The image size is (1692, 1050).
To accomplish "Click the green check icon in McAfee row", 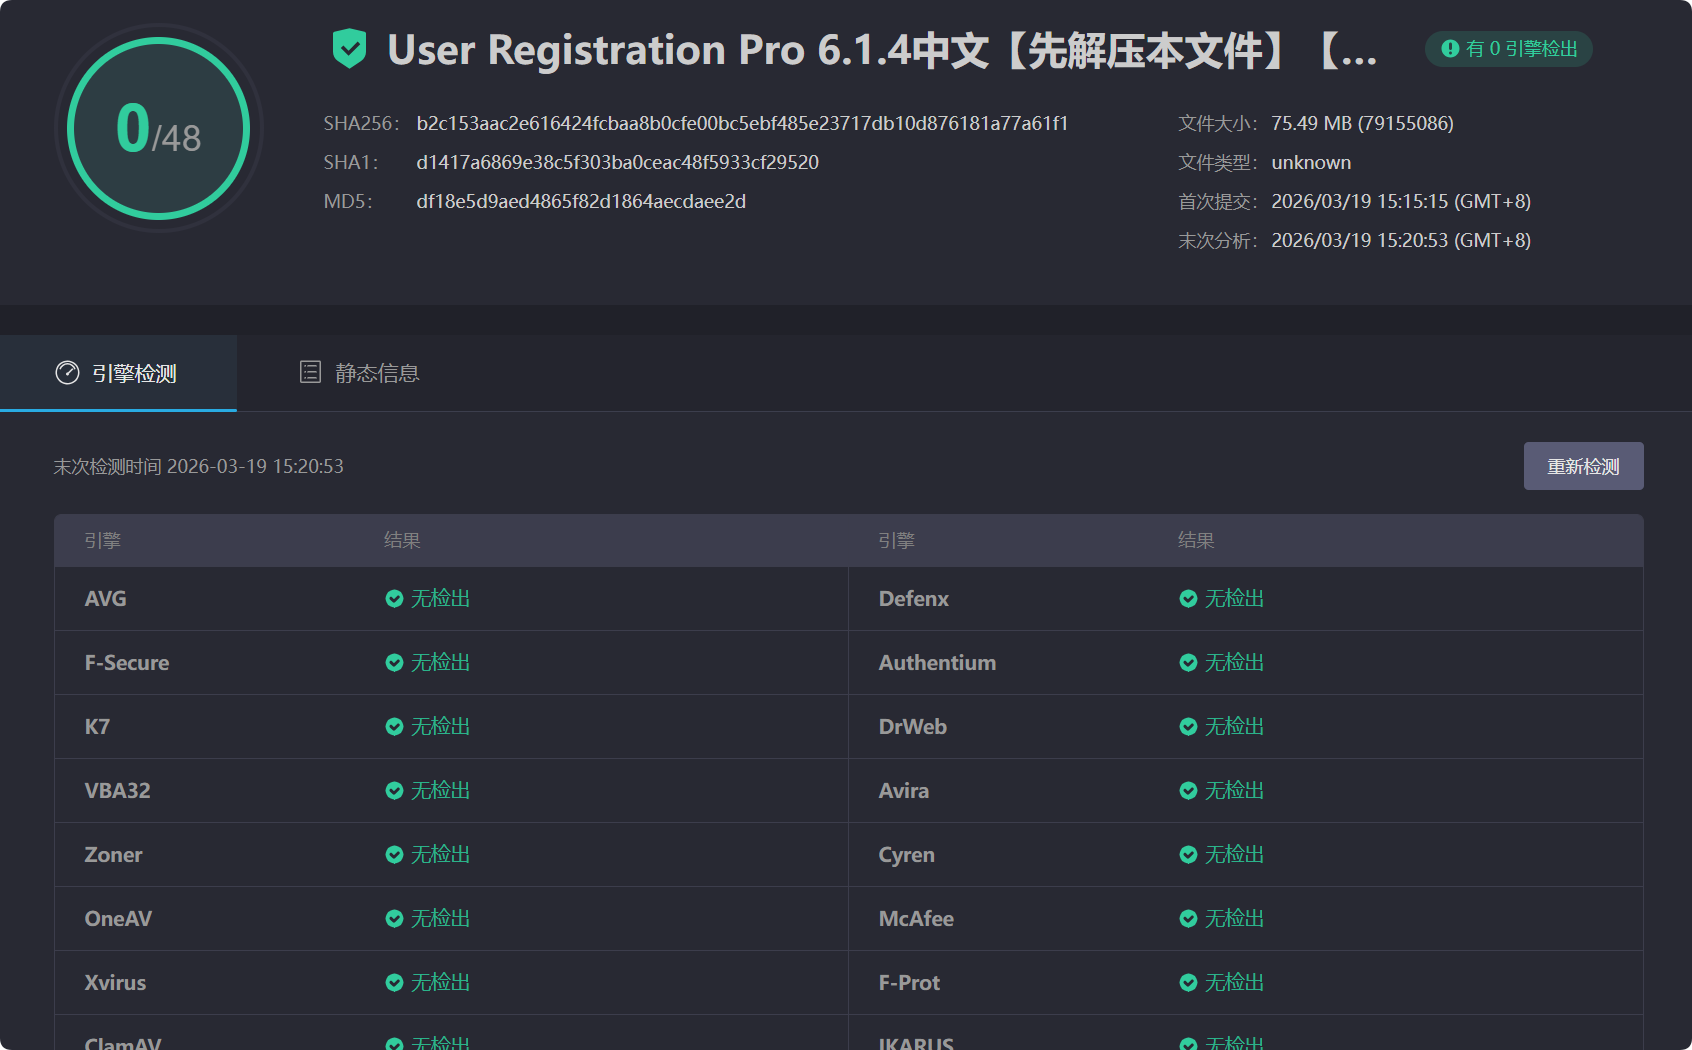I will coord(1188,919).
